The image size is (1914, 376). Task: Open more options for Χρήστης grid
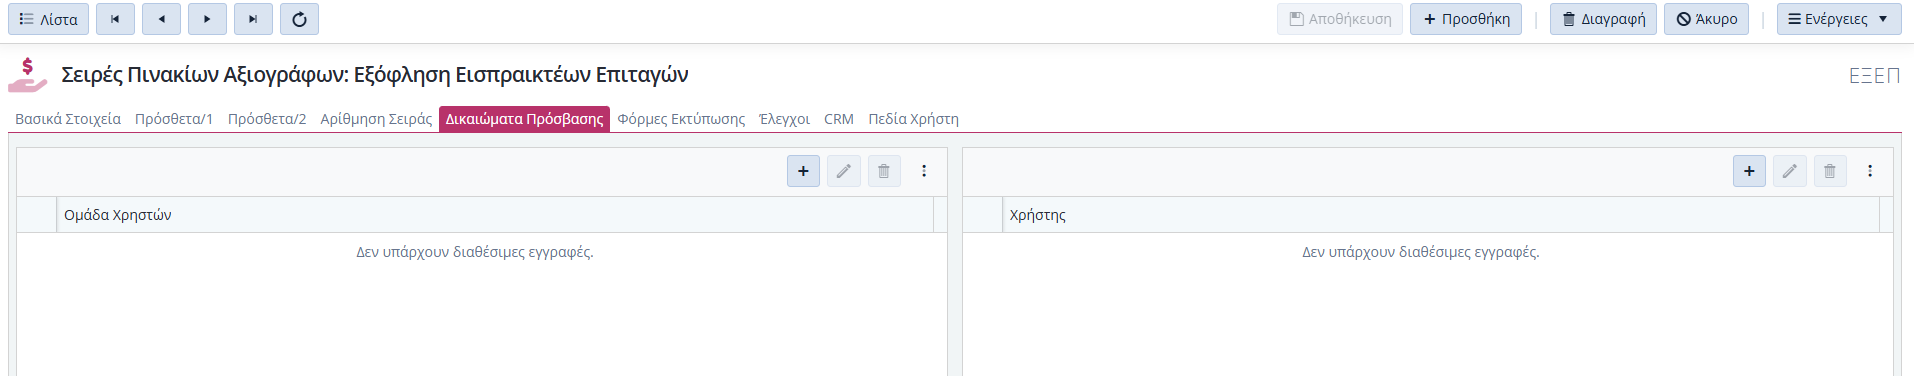pyautogui.click(x=1870, y=171)
